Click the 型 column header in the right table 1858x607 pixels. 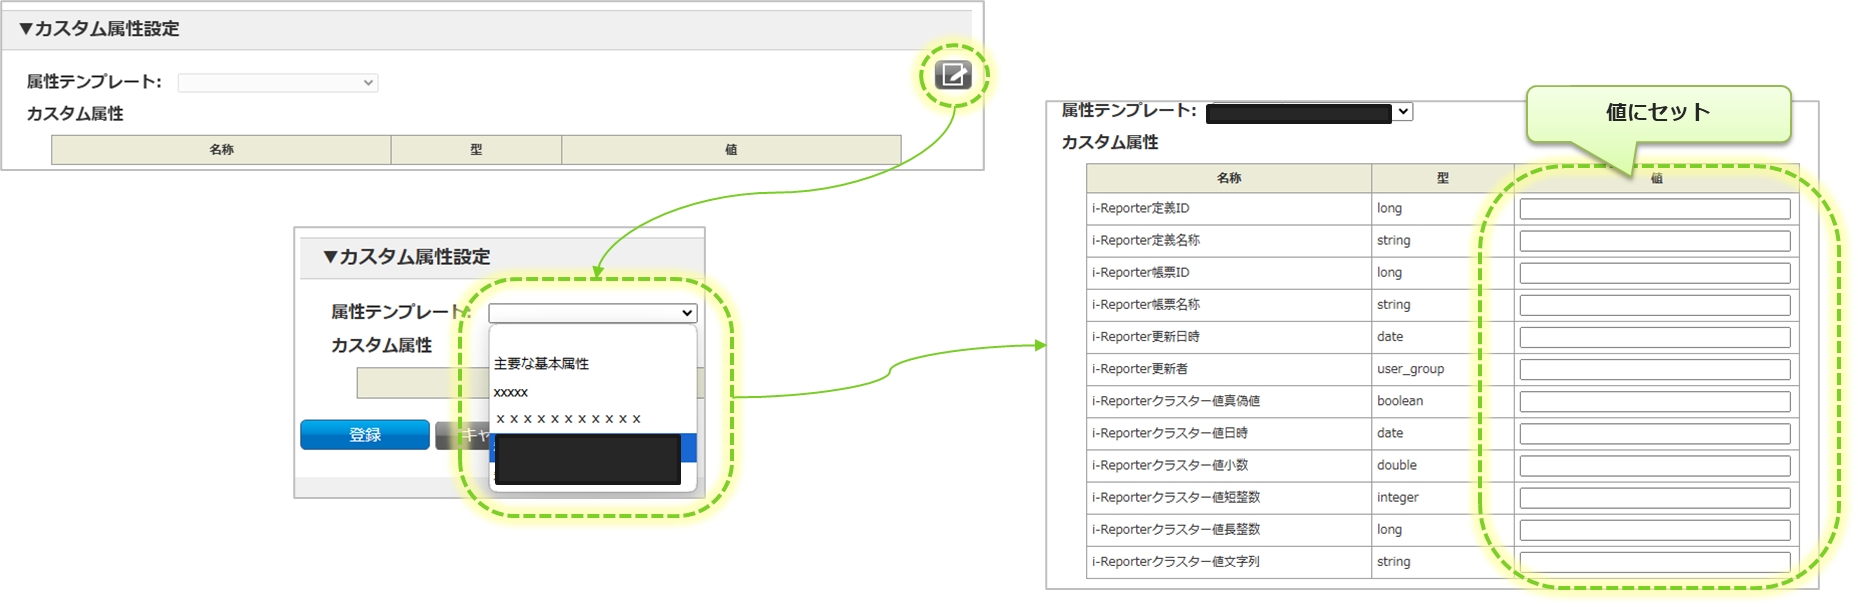1442,178
